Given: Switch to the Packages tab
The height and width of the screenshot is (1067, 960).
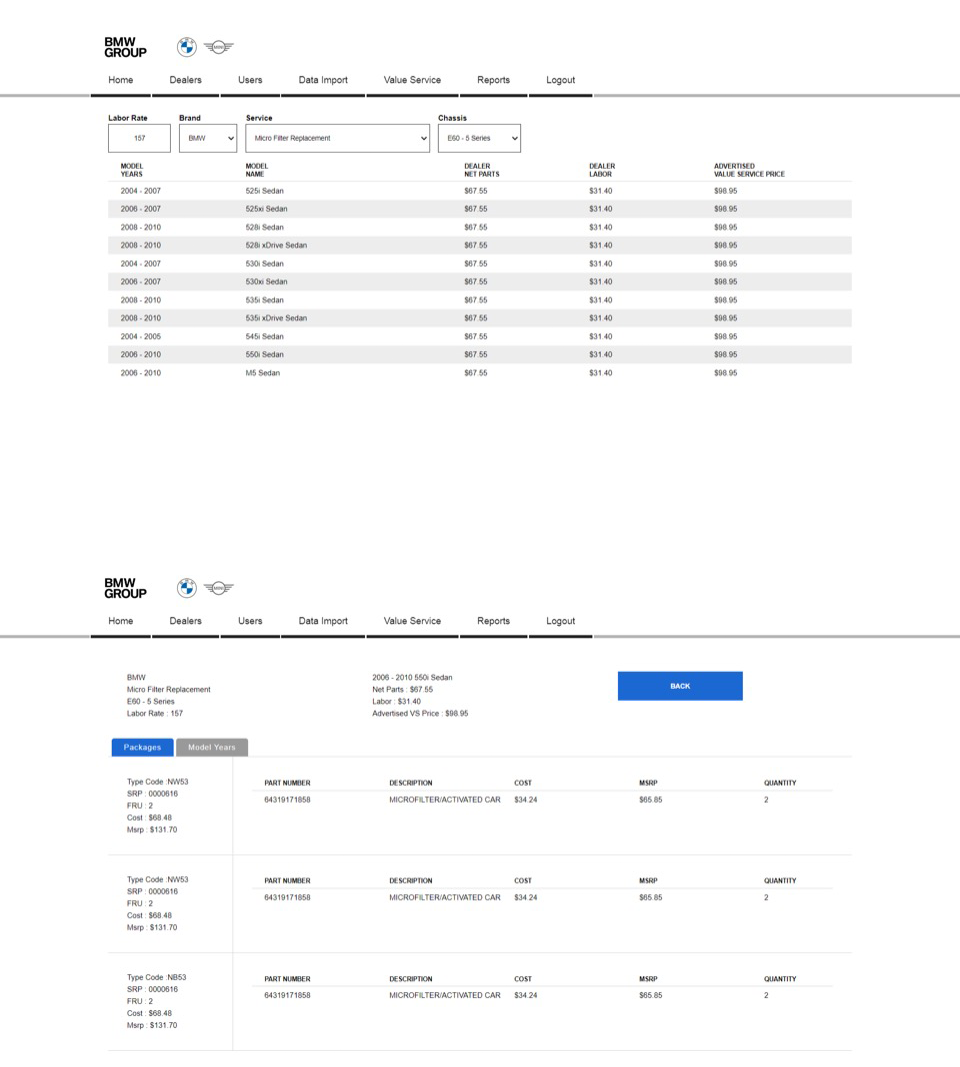Looking at the screenshot, I should (x=142, y=747).
